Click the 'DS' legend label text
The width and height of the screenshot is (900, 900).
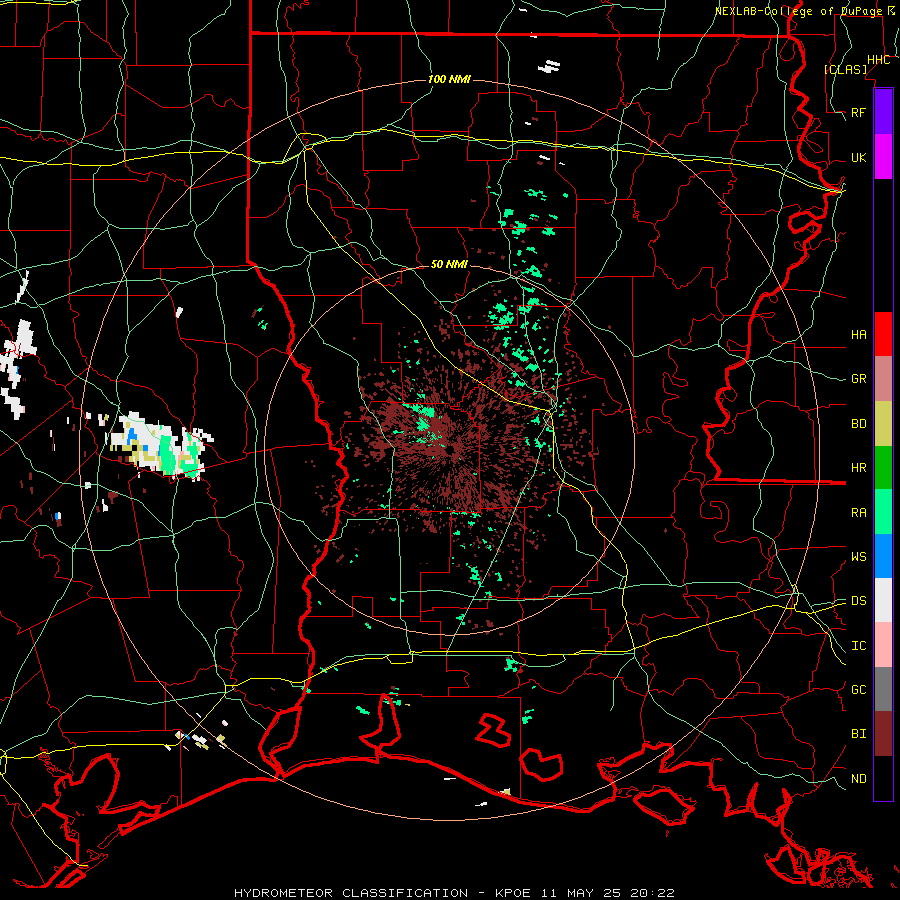858,600
